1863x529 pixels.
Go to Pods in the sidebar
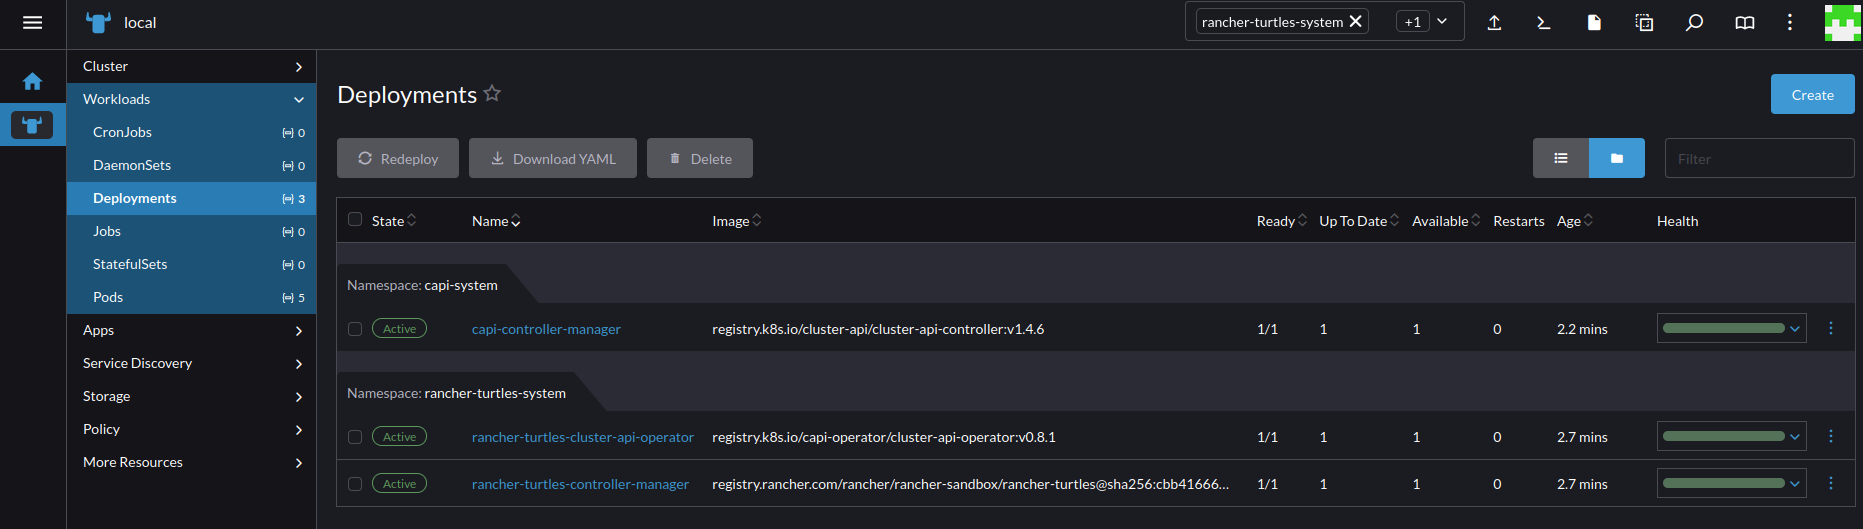tap(108, 297)
